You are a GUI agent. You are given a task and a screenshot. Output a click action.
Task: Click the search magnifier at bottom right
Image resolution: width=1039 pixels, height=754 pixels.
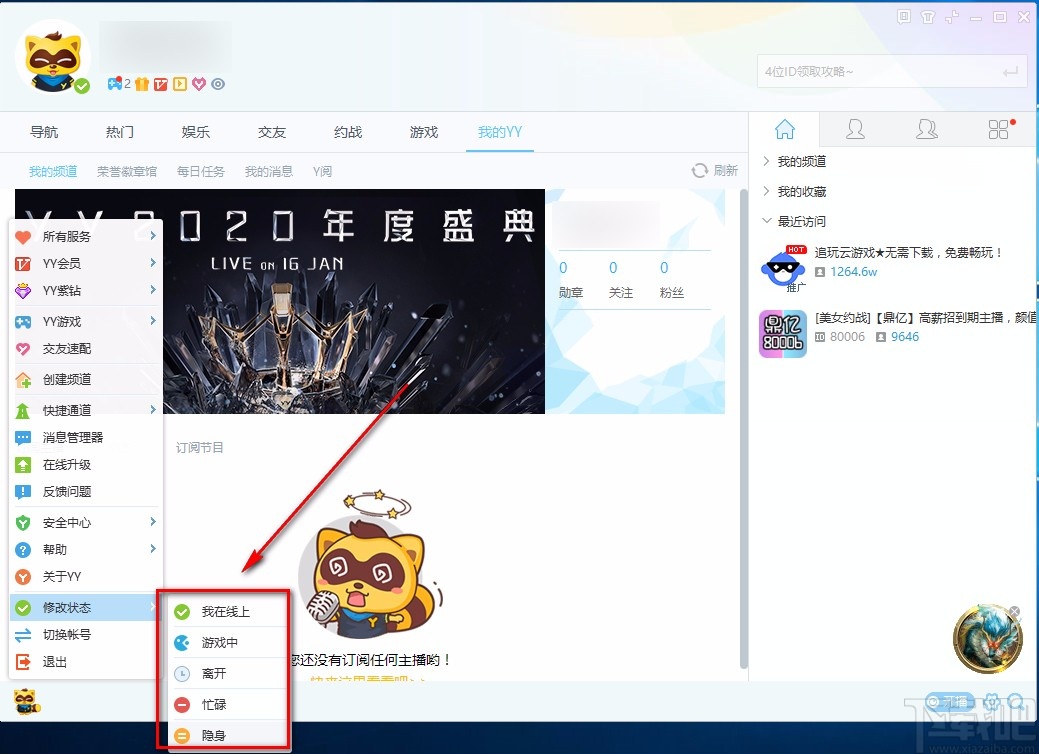[x=1016, y=701]
